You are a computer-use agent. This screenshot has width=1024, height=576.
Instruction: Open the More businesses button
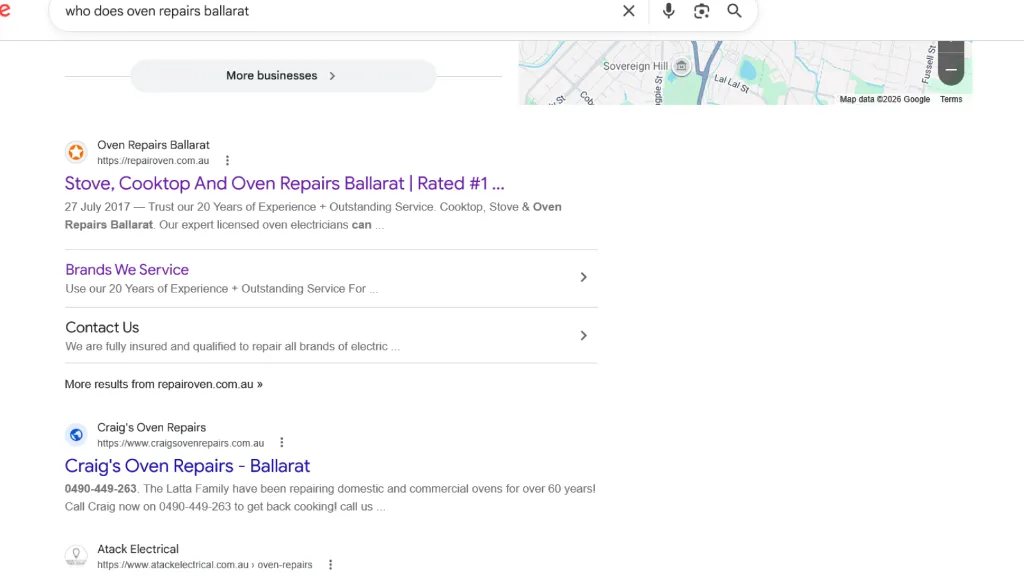click(283, 76)
